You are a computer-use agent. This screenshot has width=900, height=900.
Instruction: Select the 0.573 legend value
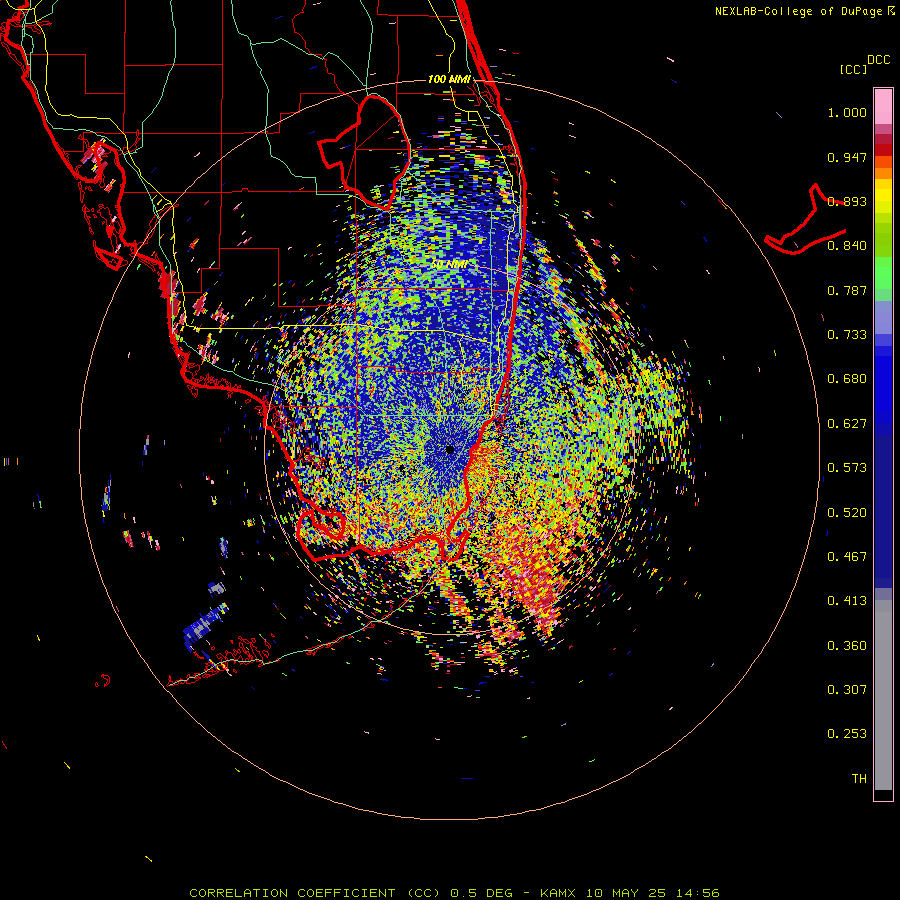point(847,468)
